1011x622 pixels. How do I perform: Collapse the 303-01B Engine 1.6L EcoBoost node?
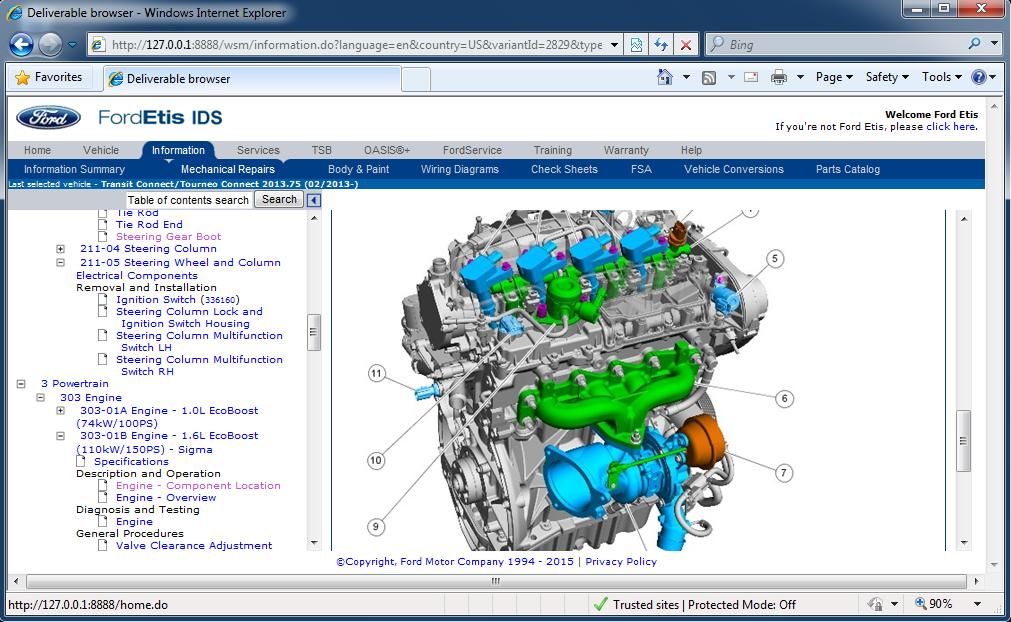(x=60, y=436)
